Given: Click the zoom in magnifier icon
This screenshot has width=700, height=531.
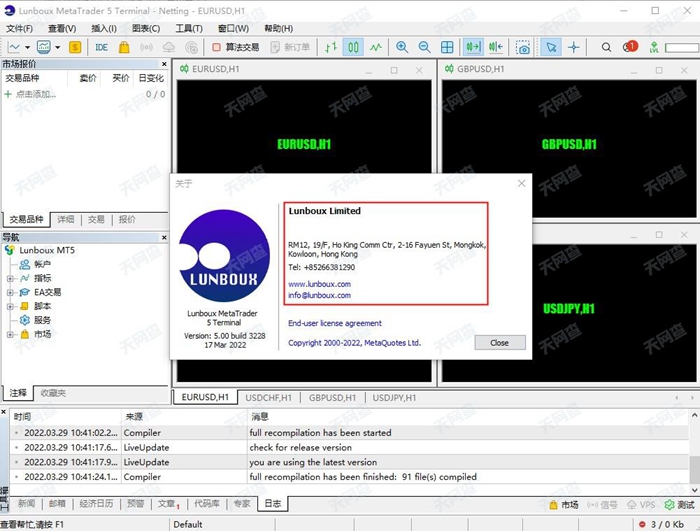Looking at the screenshot, I should [402, 47].
